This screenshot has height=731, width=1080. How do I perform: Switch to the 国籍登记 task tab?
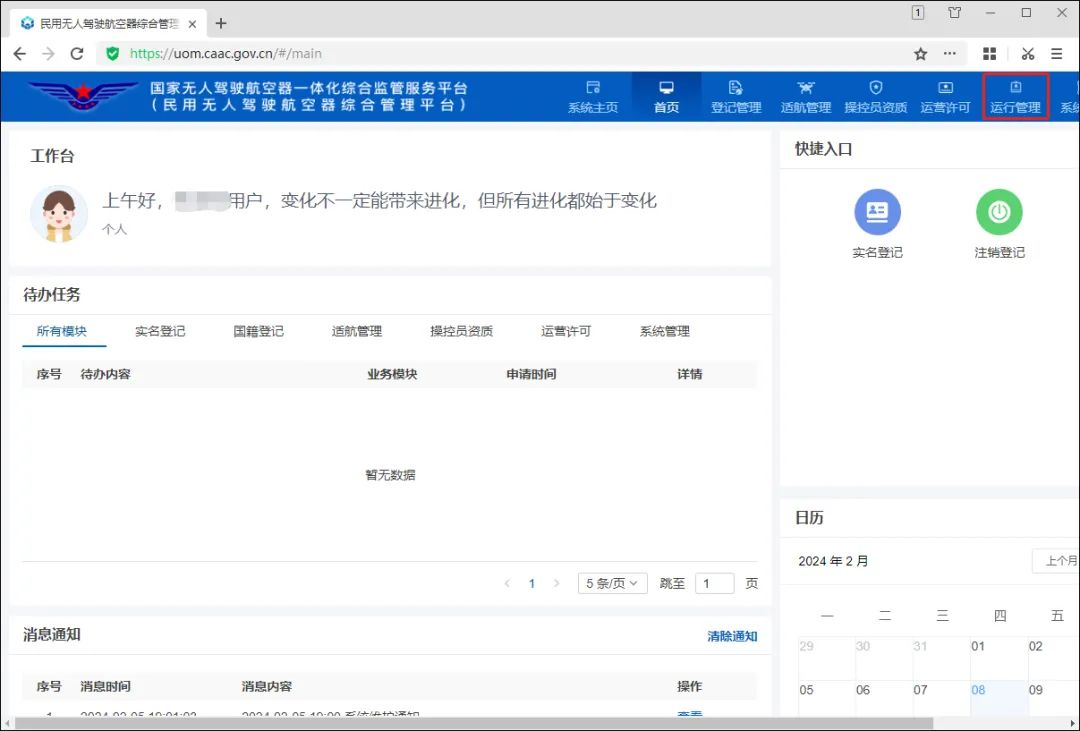tap(258, 331)
